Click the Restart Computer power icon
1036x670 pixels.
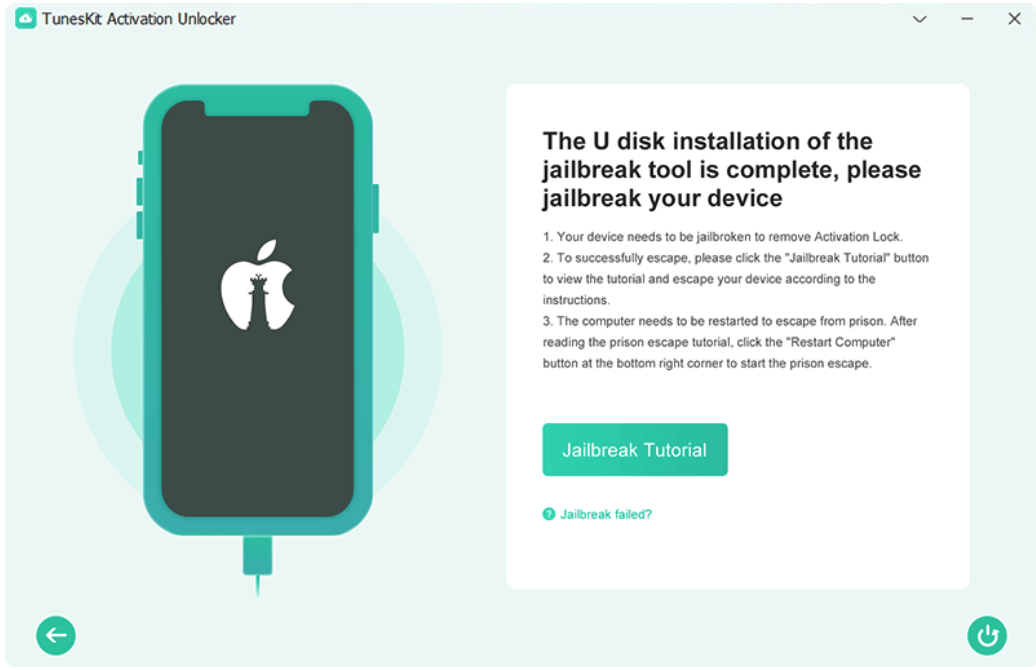987,636
